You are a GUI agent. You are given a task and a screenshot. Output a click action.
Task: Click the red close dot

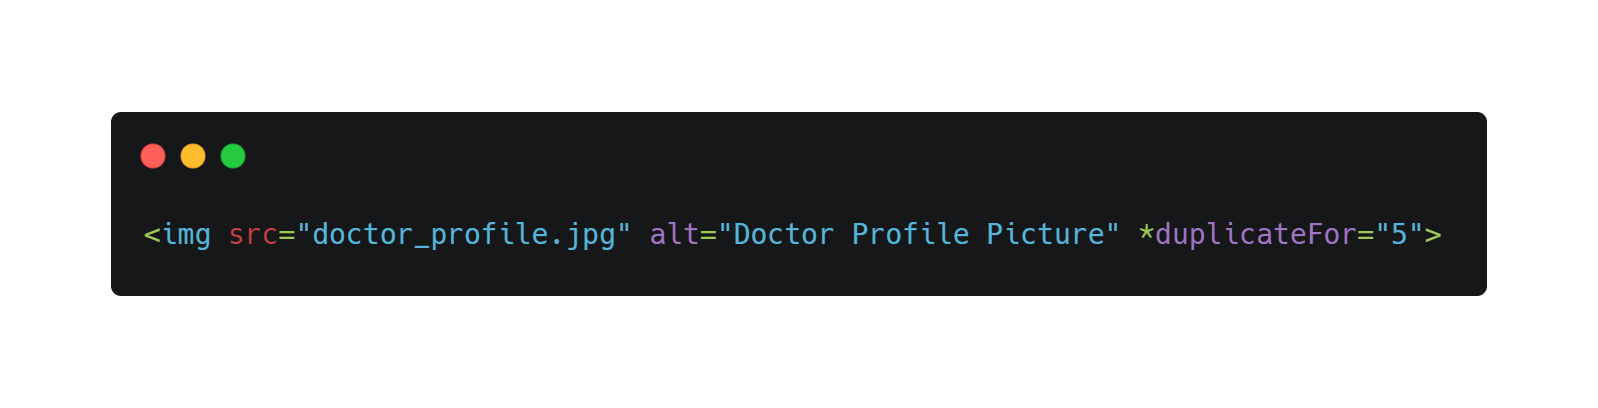click(153, 156)
